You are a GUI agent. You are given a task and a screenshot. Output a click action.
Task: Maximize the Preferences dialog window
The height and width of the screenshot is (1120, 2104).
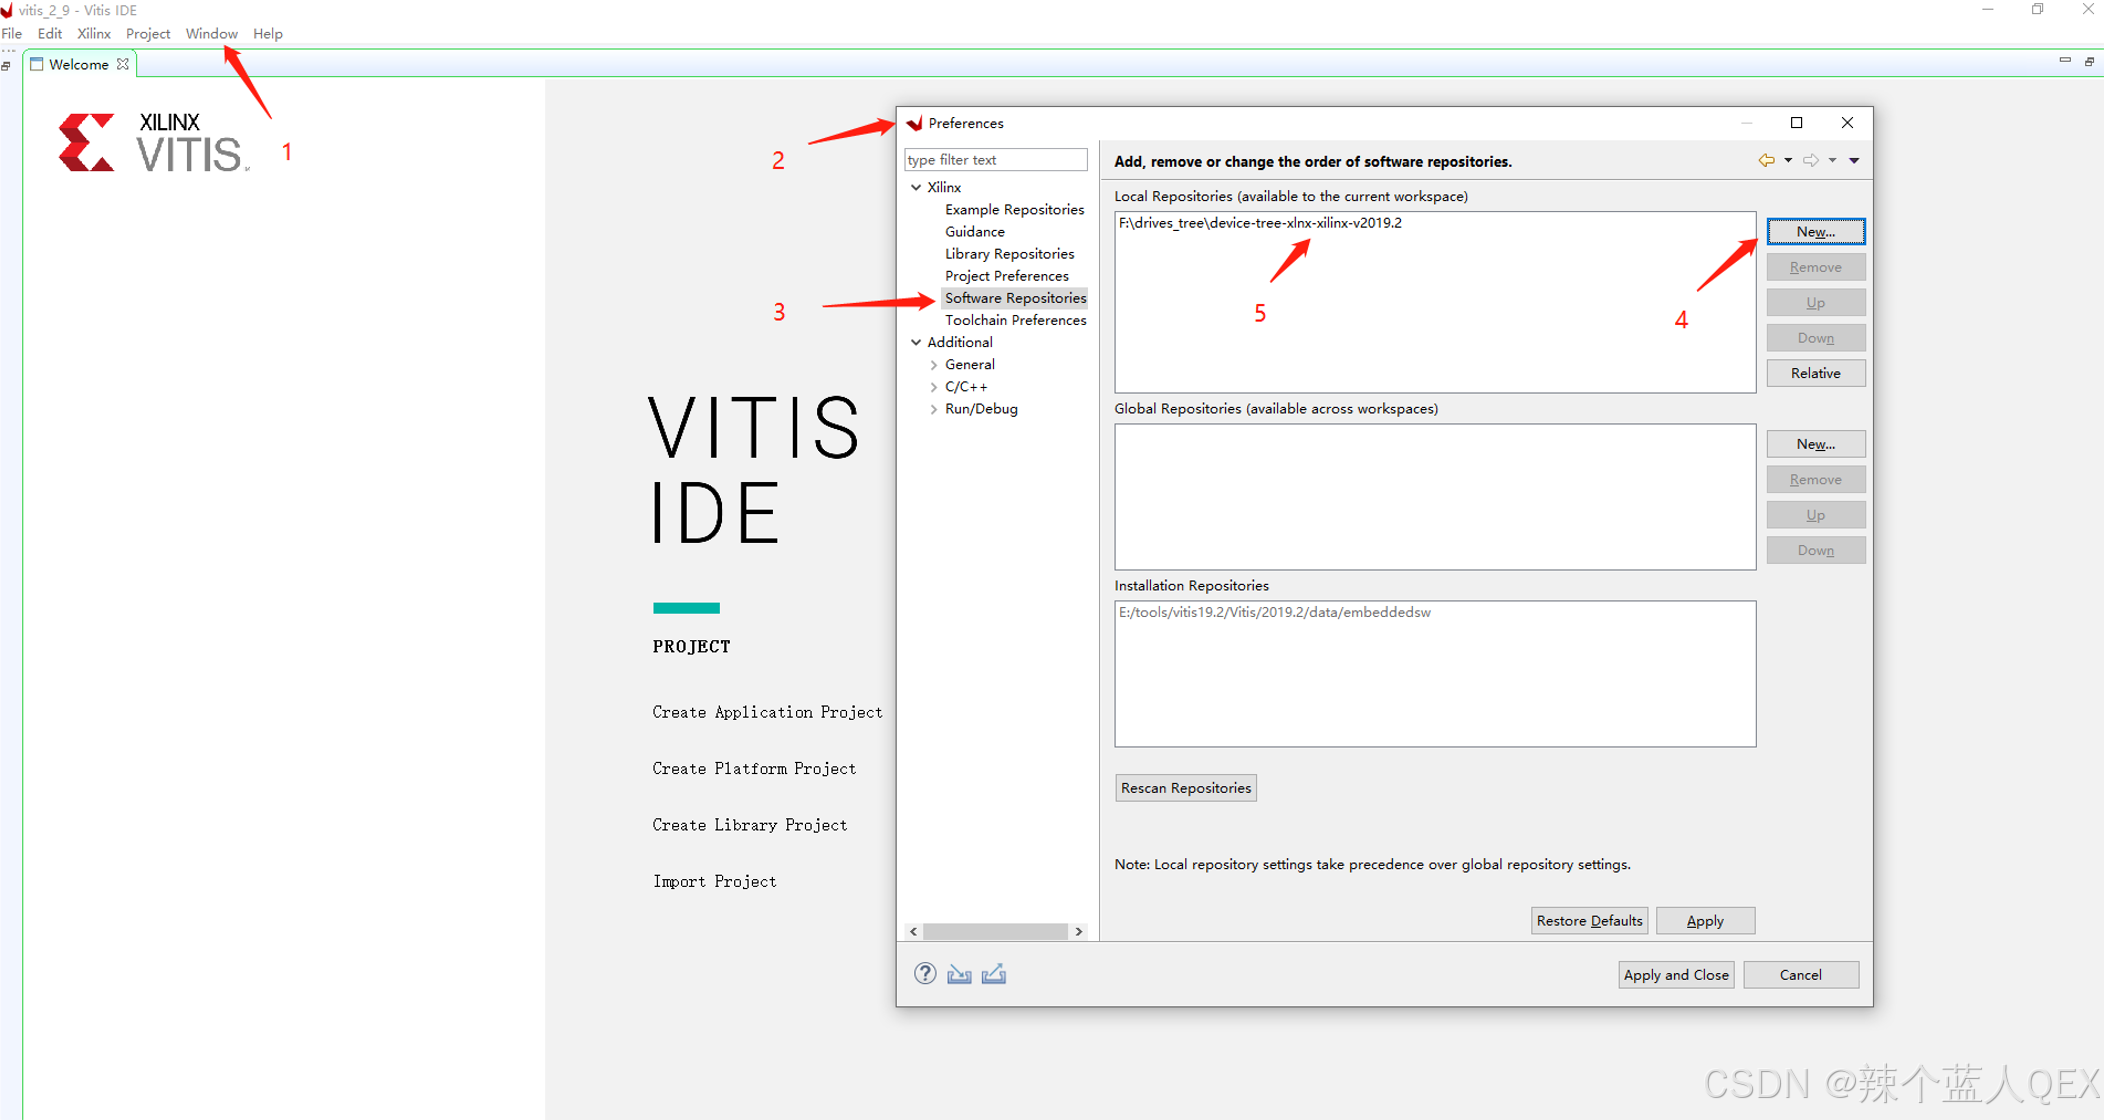[x=1796, y=122]
